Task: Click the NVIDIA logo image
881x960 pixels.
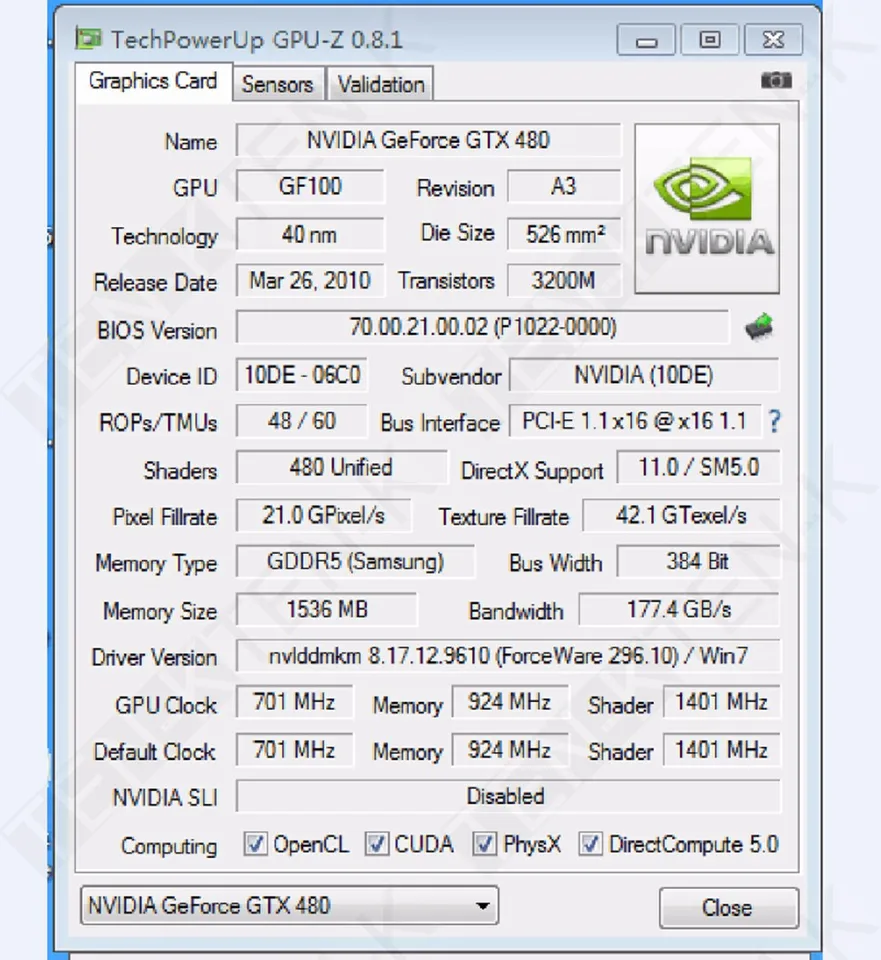Action: [707, 209]
